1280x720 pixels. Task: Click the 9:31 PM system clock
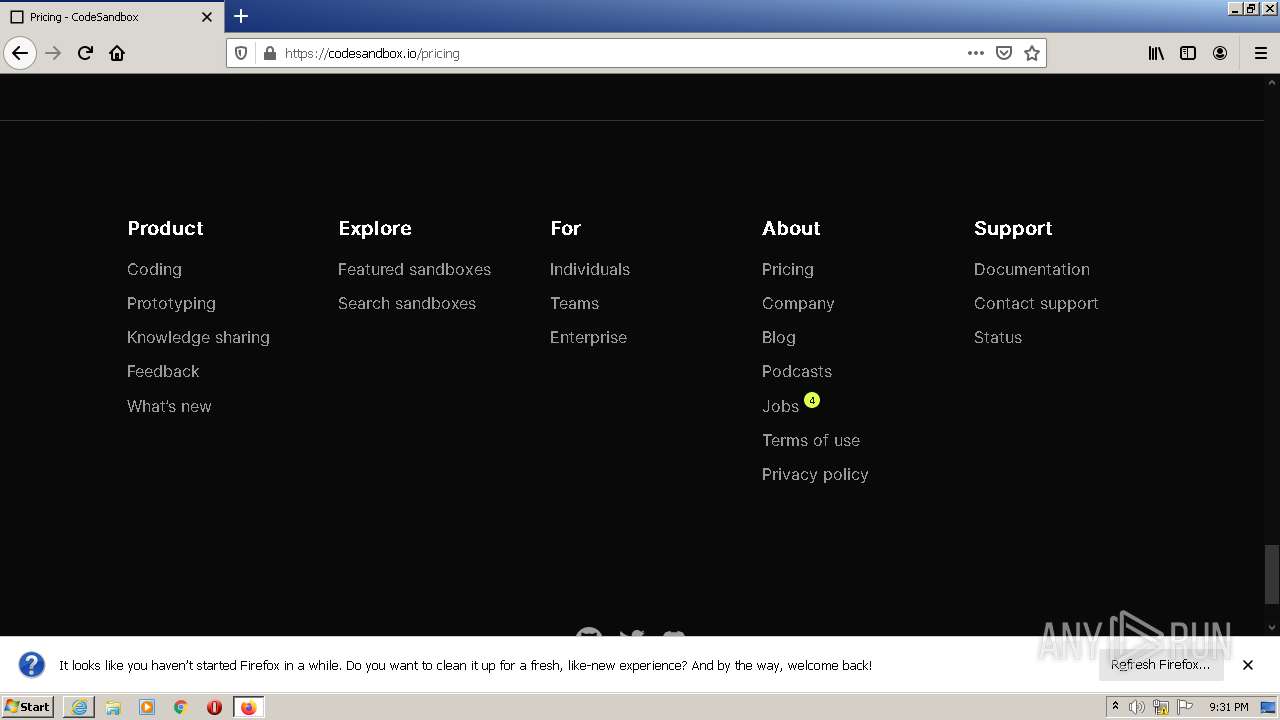click(x=1229, y=707)
